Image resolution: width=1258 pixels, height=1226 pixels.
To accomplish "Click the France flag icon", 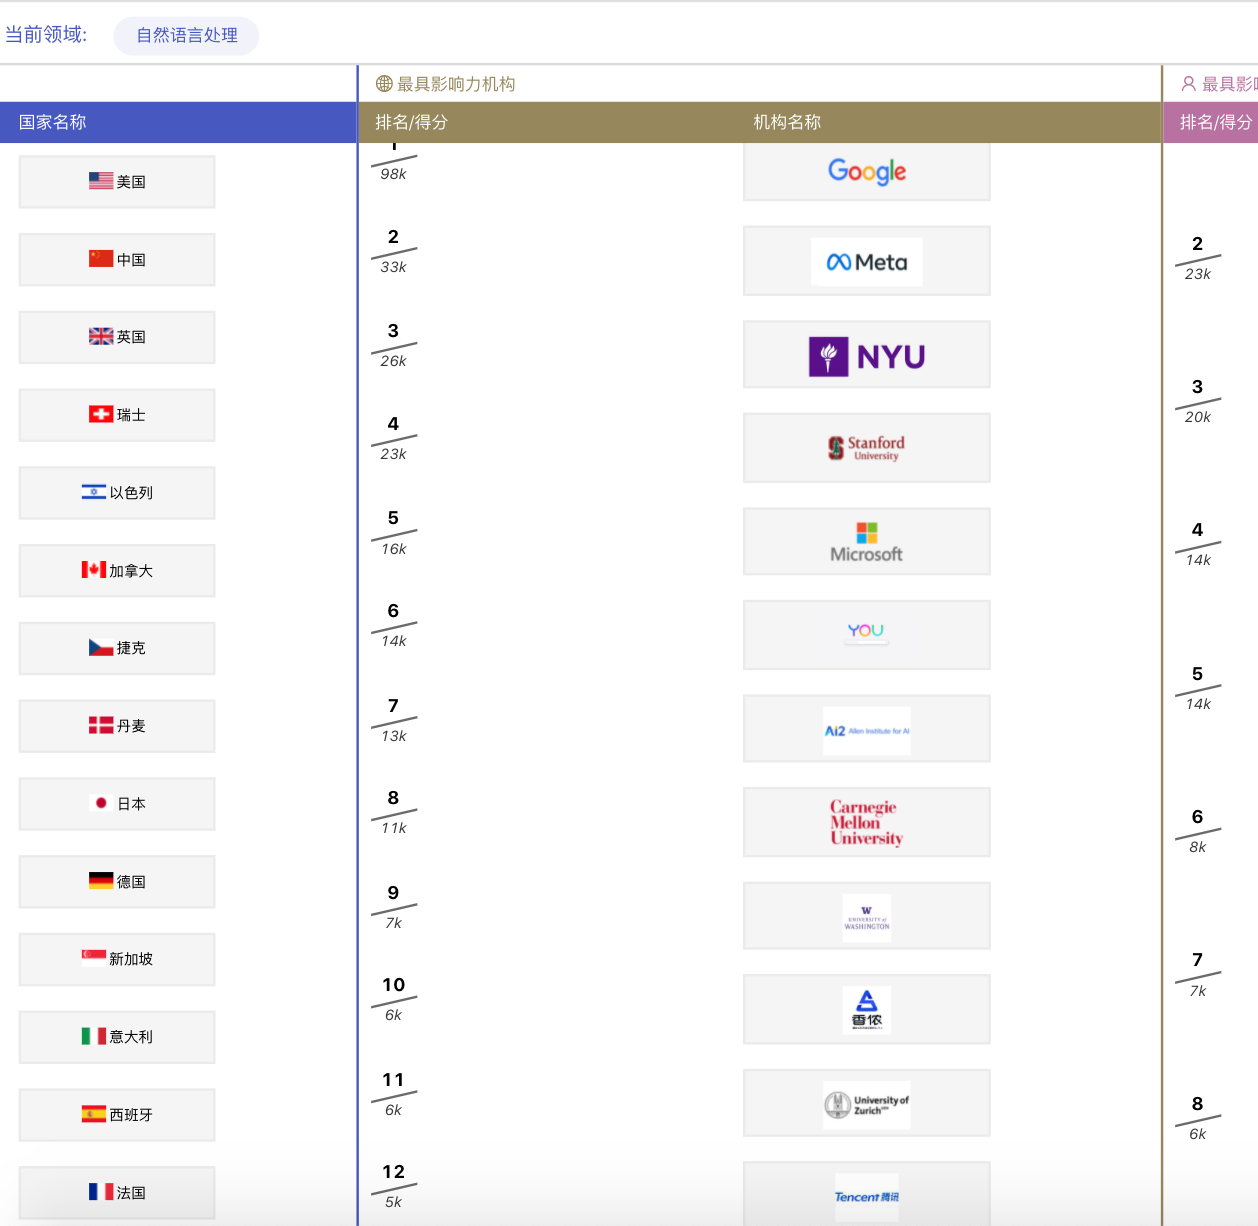I will pyautogui.click(x=101, y=1192).
